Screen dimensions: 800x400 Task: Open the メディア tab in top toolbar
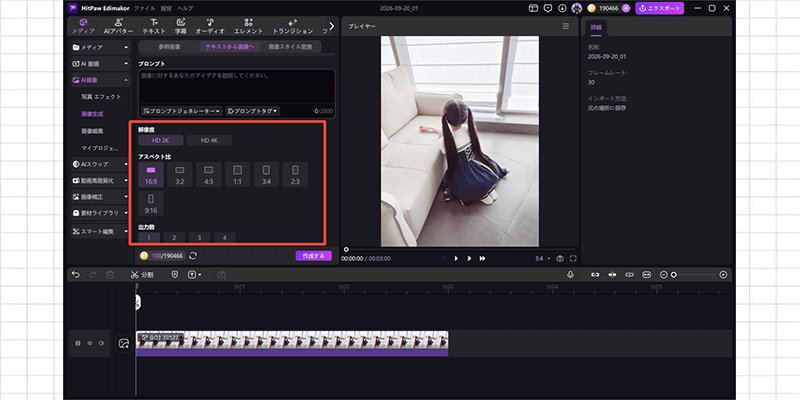pos(83,26)
